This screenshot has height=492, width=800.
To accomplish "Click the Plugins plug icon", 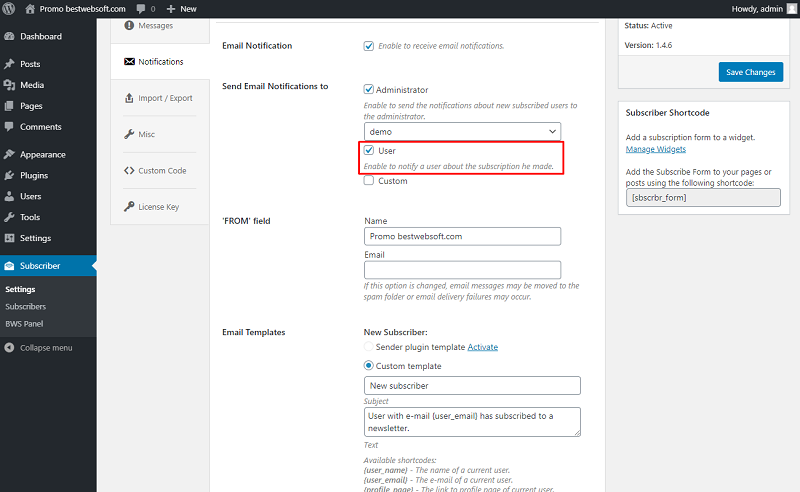I will pyautogui.click(x=9, y=175).
